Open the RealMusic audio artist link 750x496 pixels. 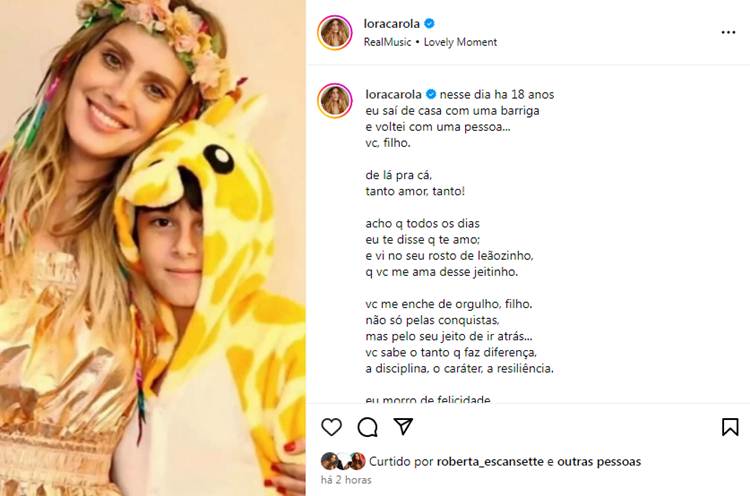(x=392, y=42)
